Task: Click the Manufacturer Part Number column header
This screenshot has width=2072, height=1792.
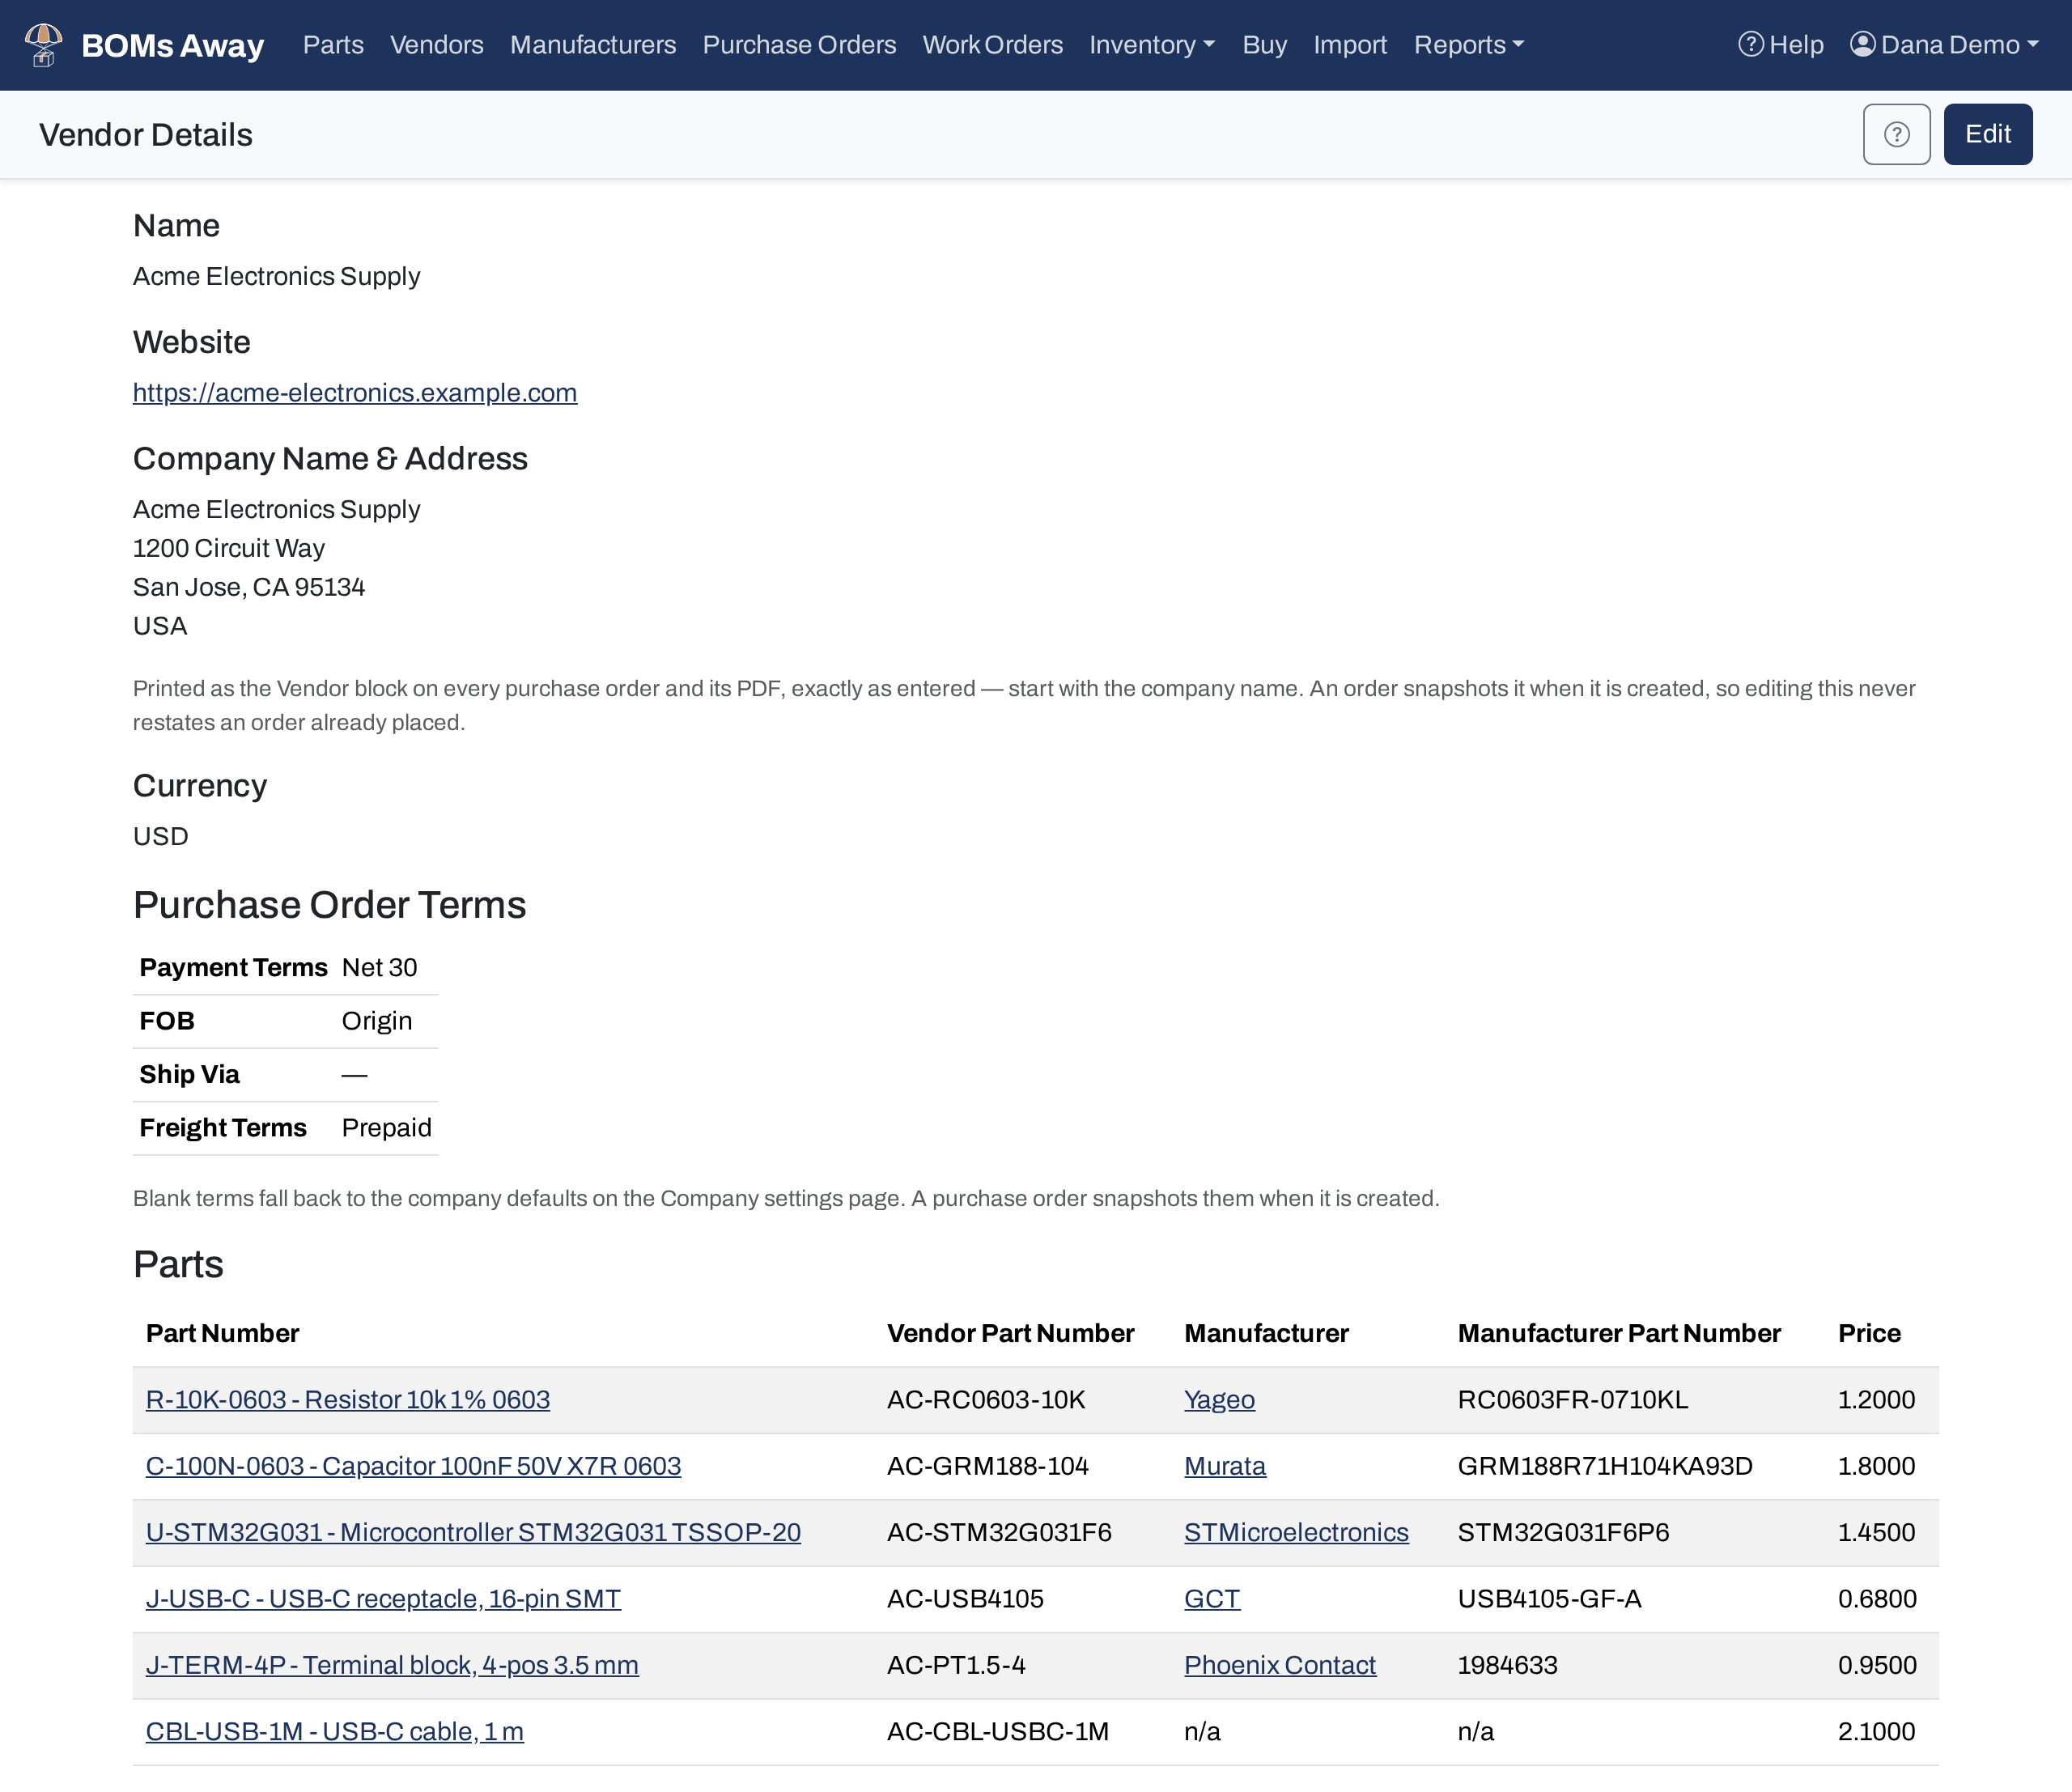Action: 1619,1333
